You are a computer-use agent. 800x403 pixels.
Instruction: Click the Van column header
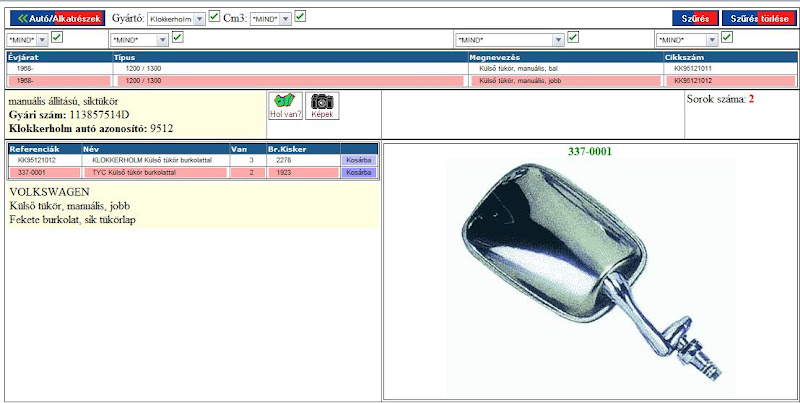[x=247, y=149]
